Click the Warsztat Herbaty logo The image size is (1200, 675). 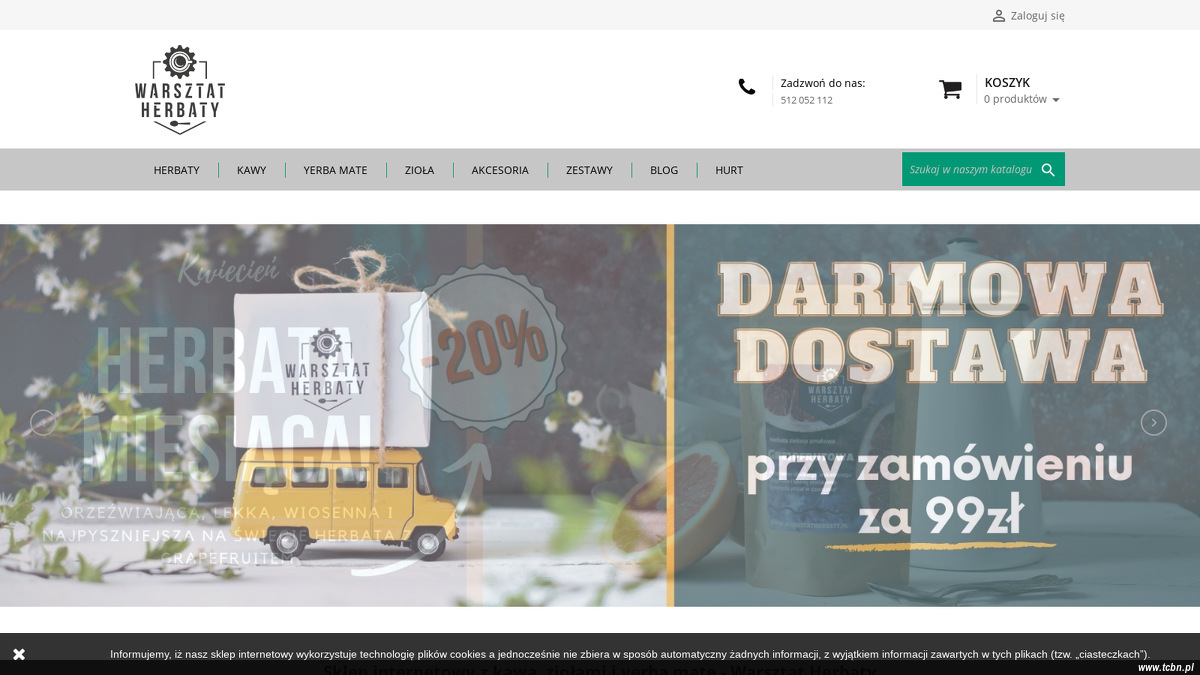coord(180,89)
